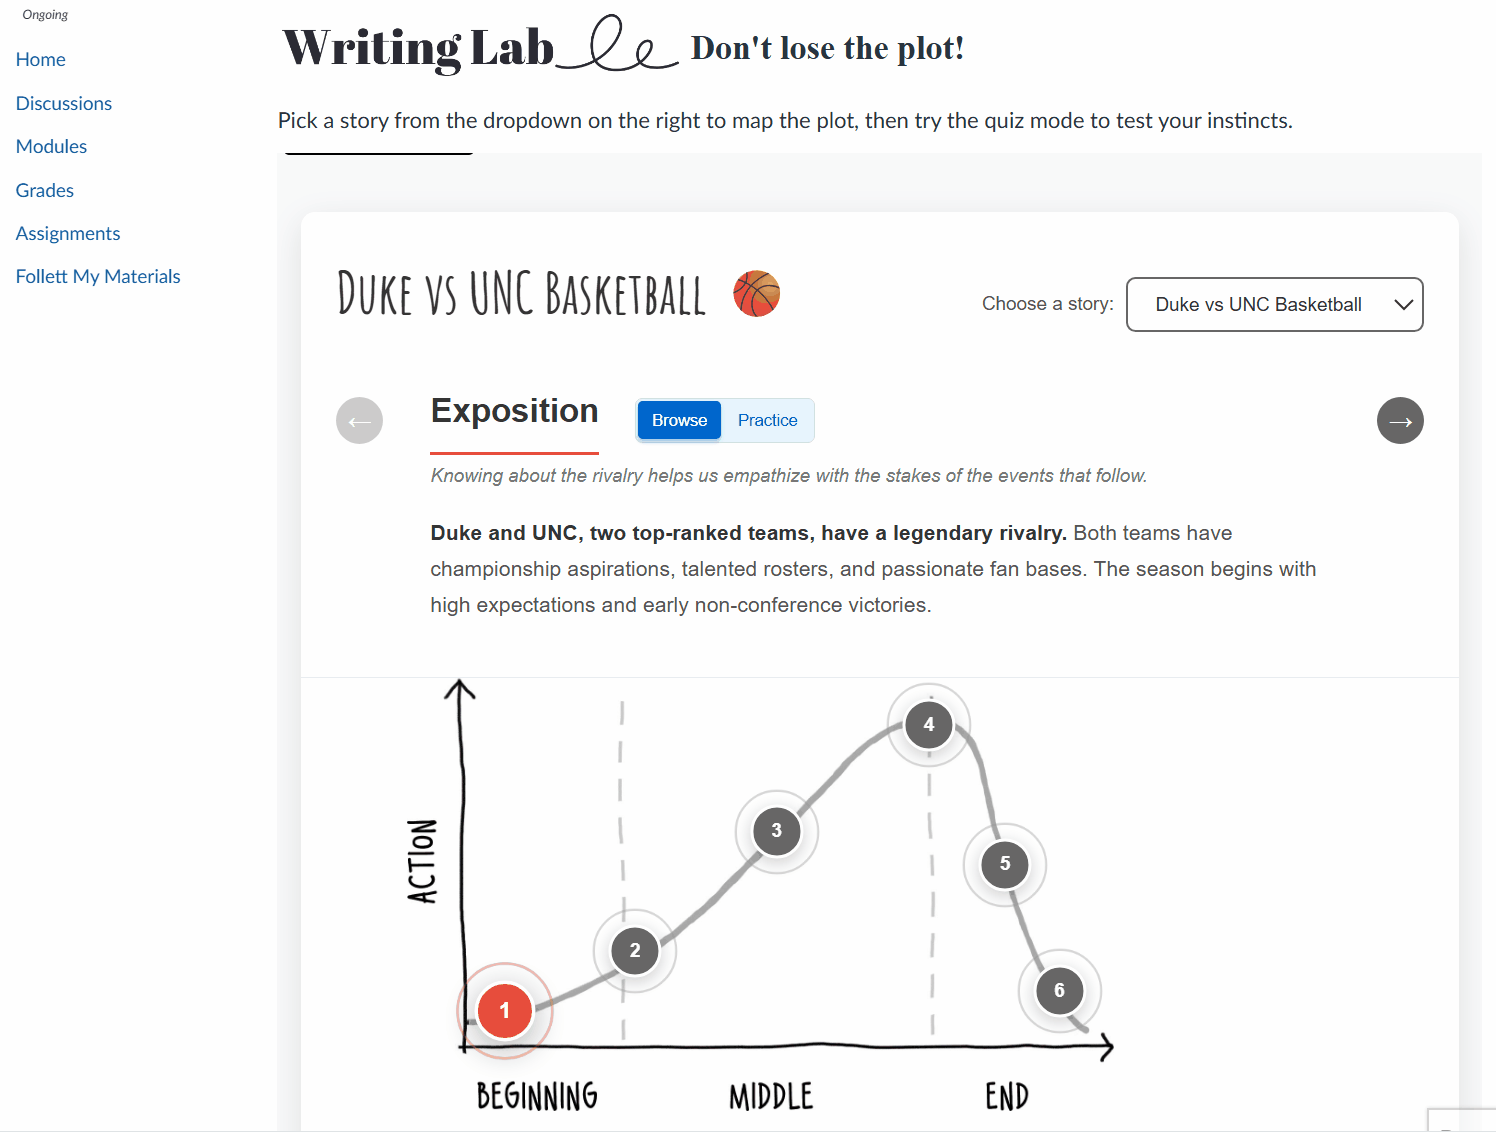Viewport: 1496px width, 1132px height.
Task: Open the Modules page
Action: point(51,146)
